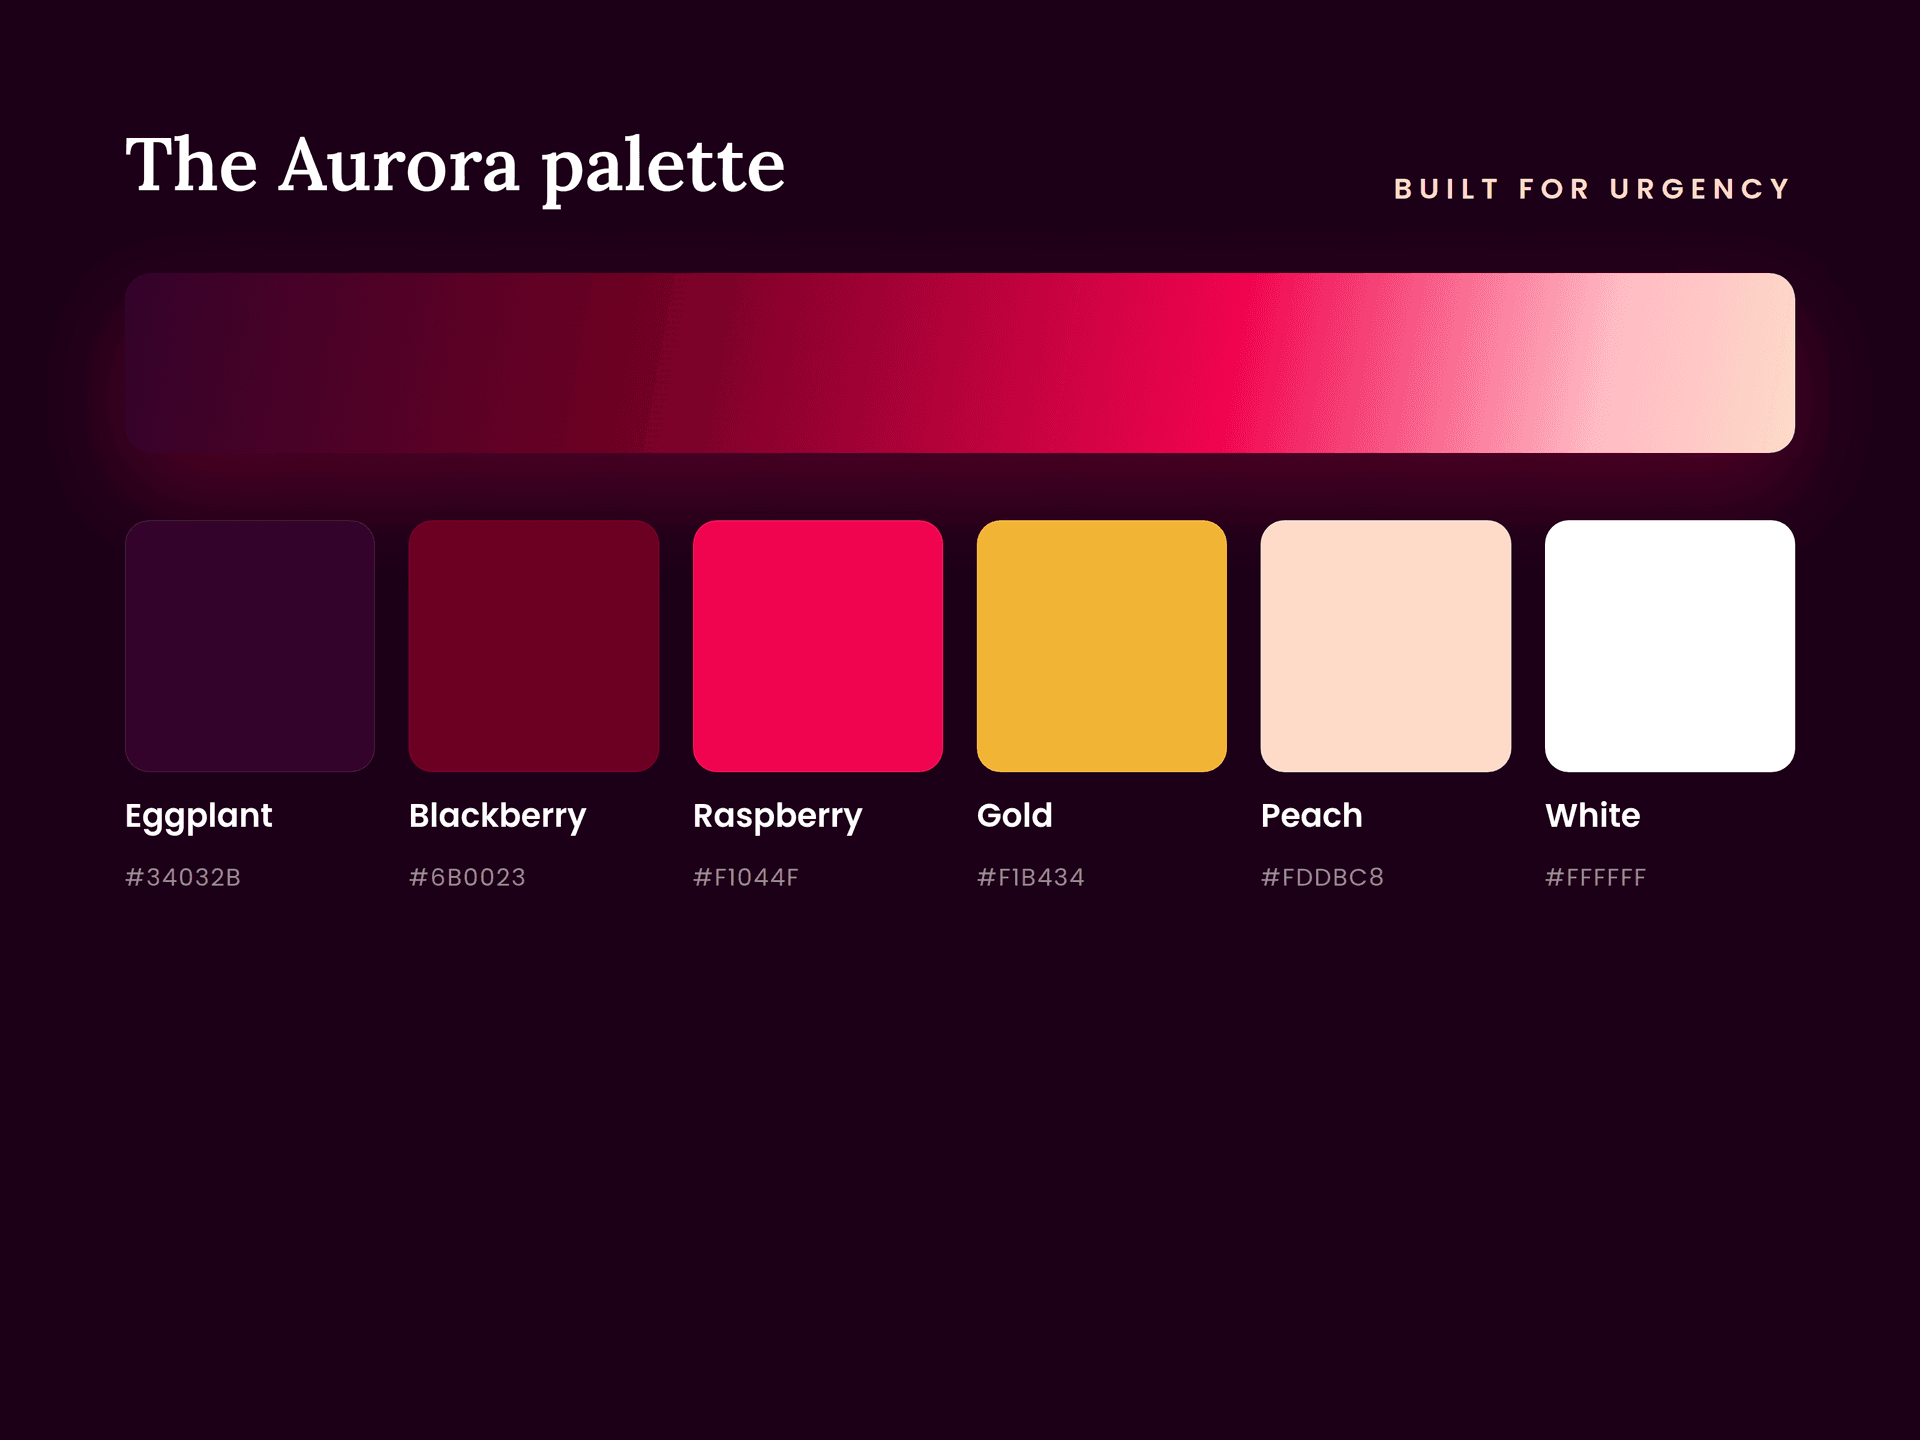Click the hex code #FDDBC8
Screen dimensions: 1920x1440
click(1322, 877)
